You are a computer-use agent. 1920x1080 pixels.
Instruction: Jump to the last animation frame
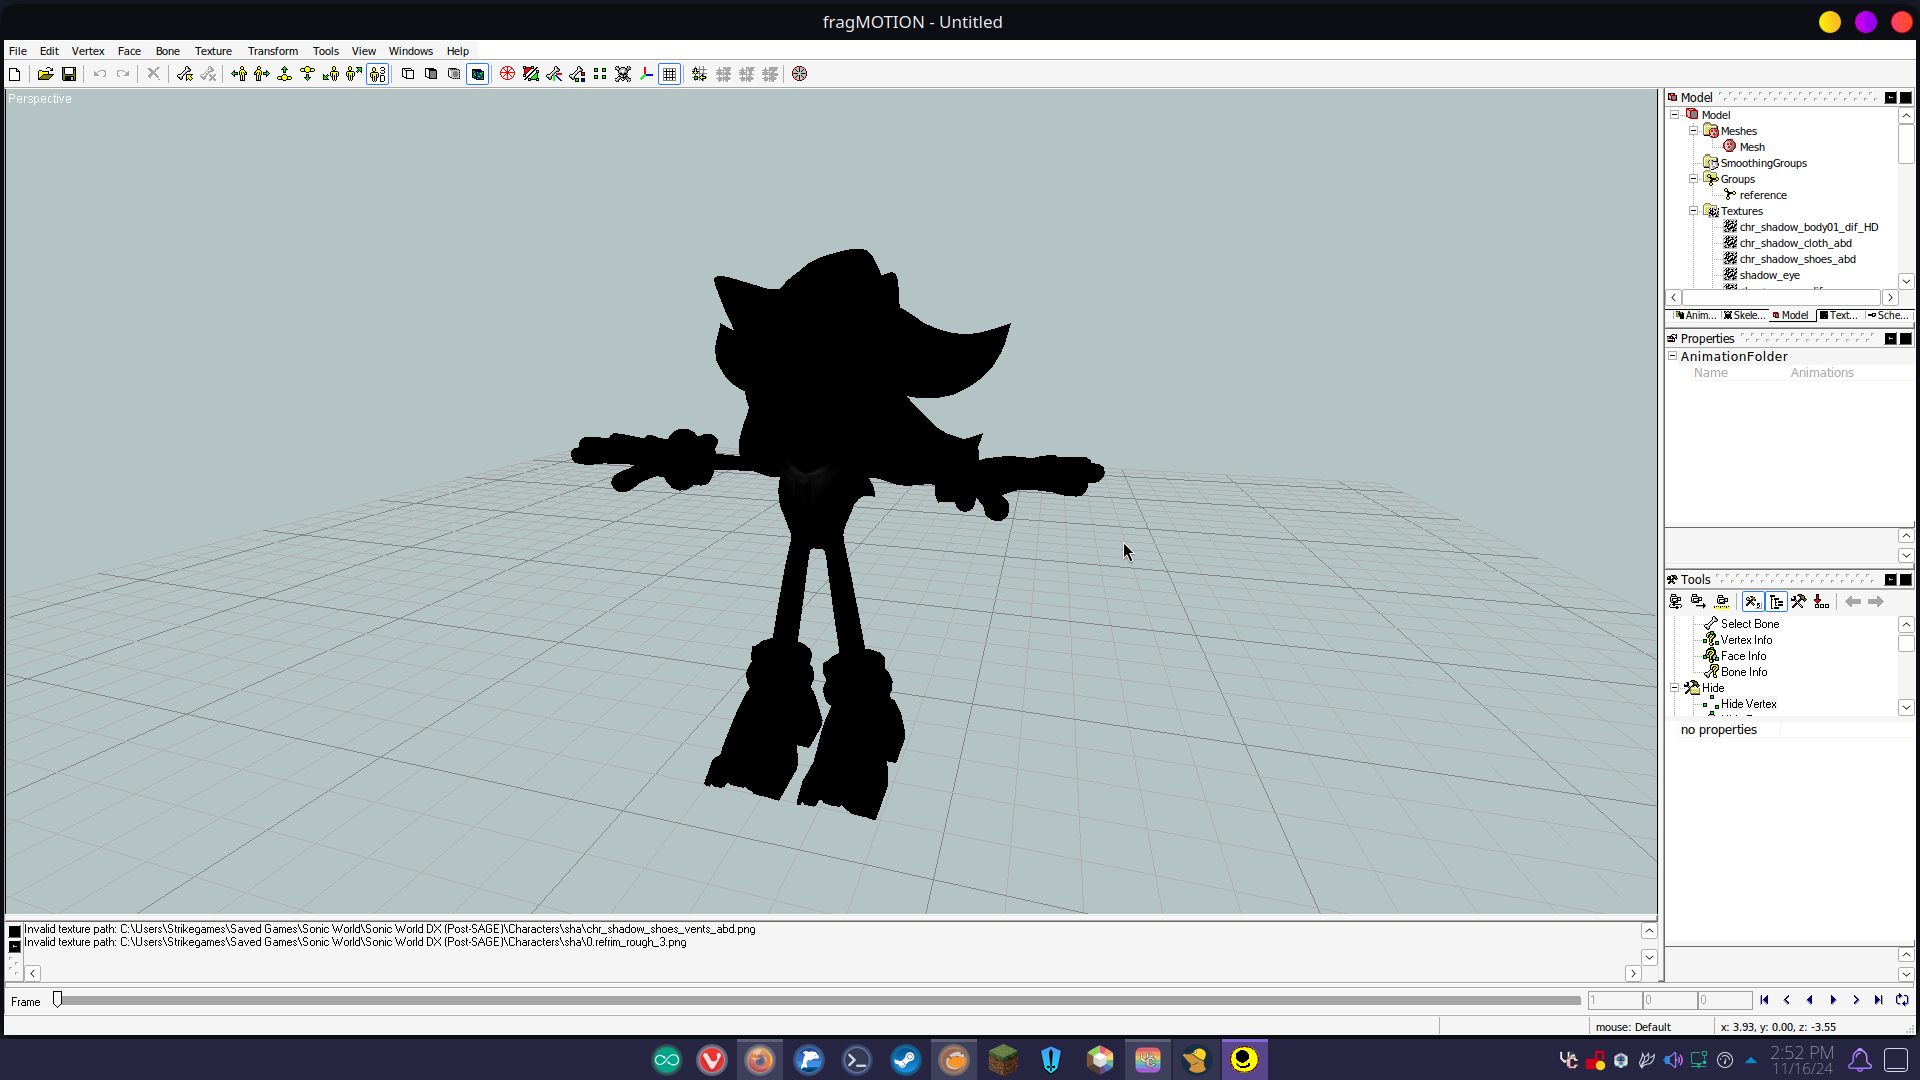(x=1878, y=1000)
